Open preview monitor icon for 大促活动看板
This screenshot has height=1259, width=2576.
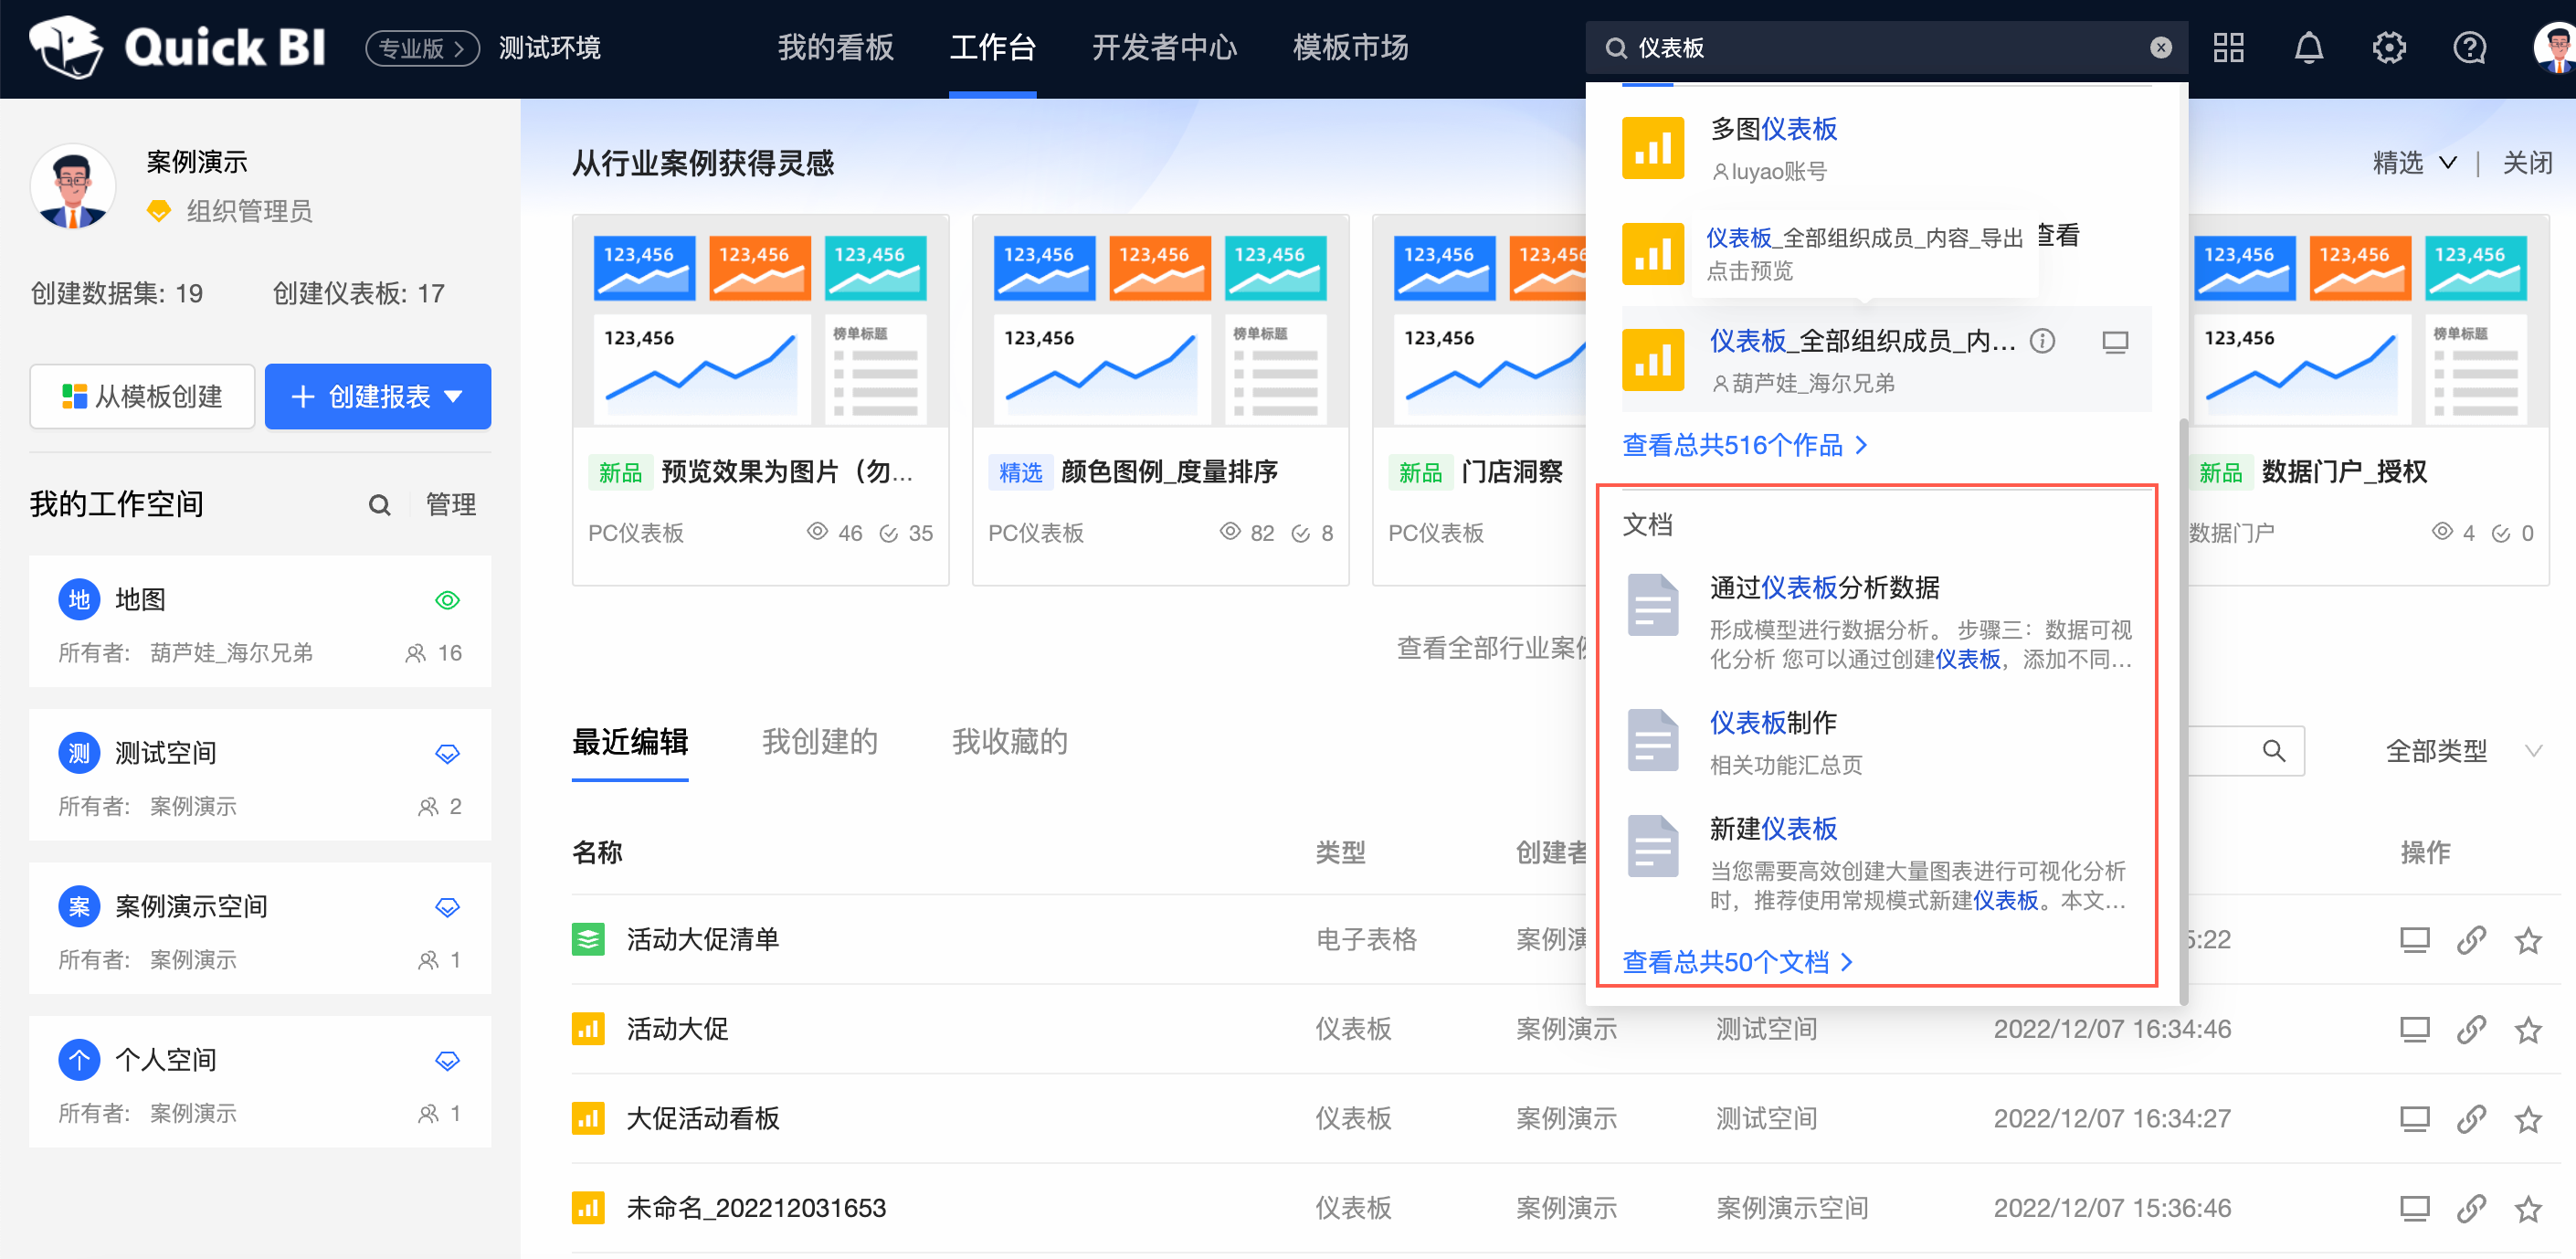click(2416, 1118)
